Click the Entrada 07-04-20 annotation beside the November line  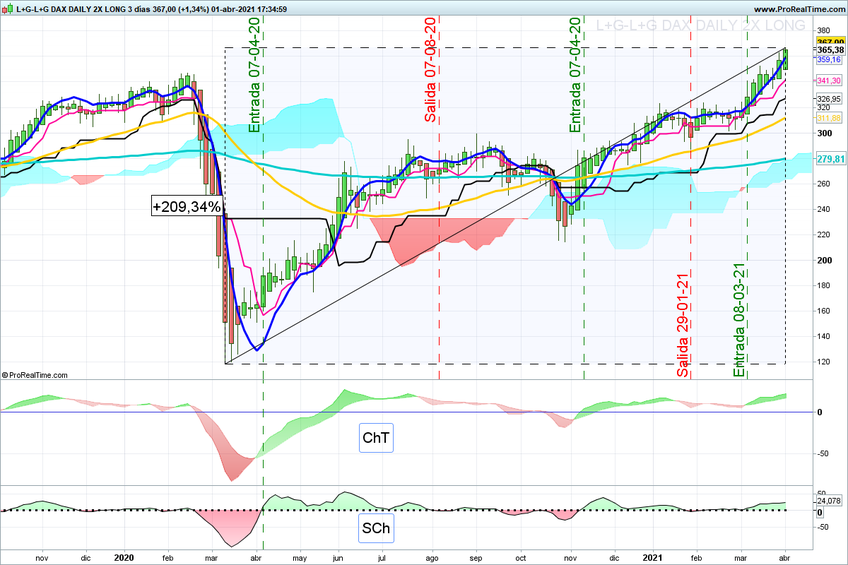coord(575,75)
